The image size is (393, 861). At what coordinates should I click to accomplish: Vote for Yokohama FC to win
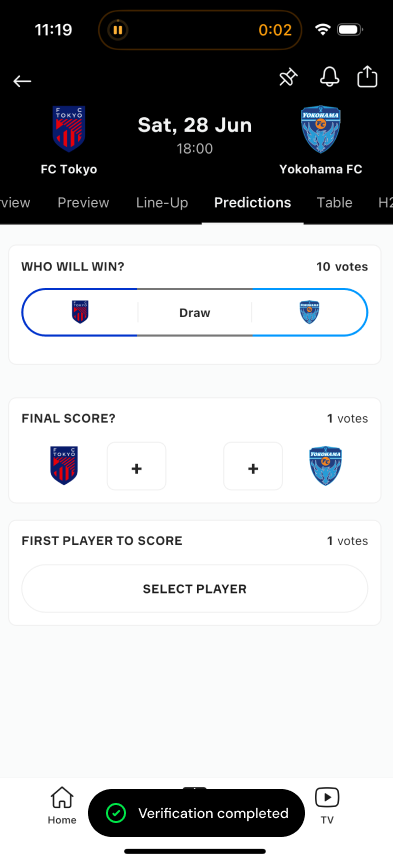pos(310,312)
